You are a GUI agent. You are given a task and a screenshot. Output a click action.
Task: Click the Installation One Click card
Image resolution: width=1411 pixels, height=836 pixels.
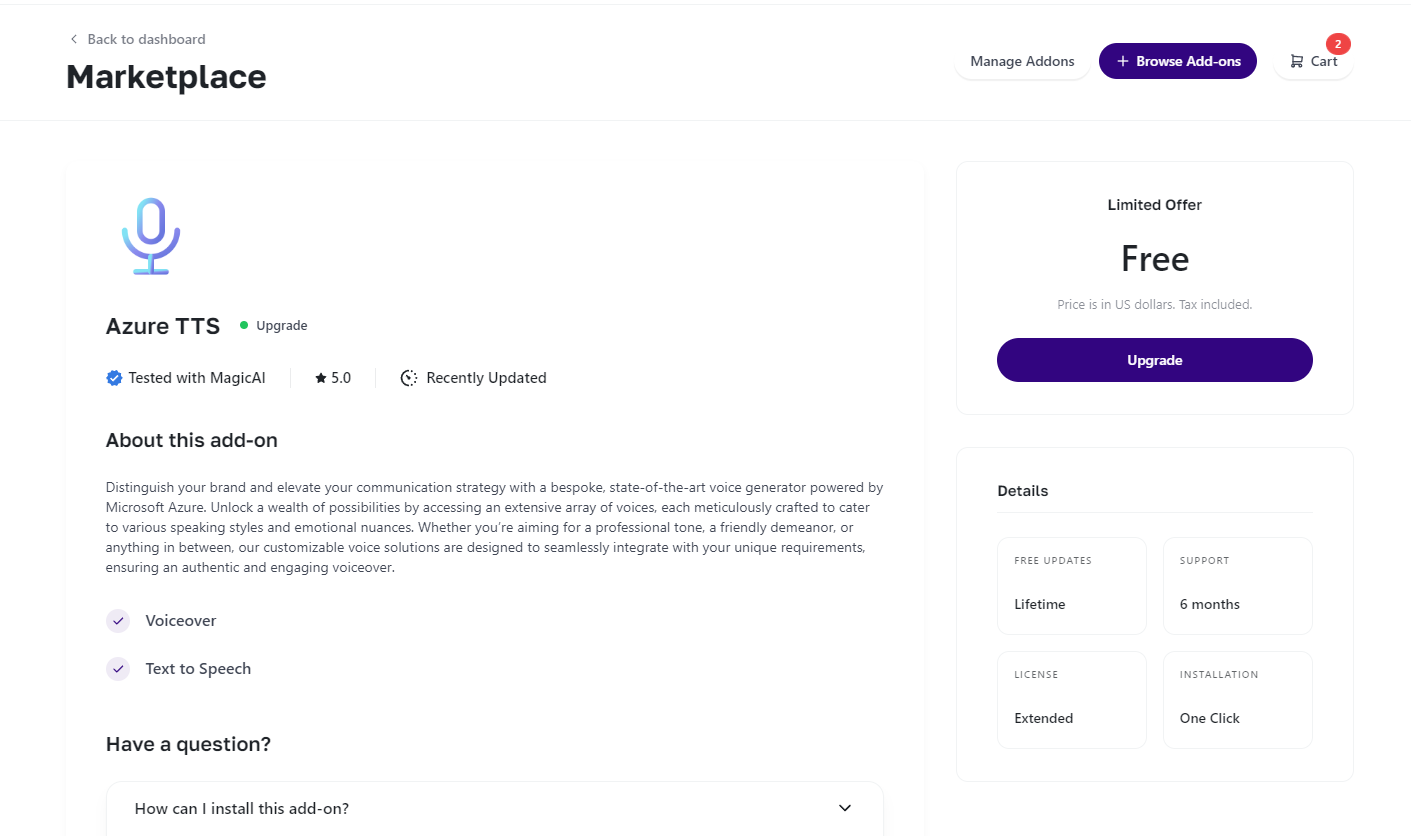pos(1237,700)
